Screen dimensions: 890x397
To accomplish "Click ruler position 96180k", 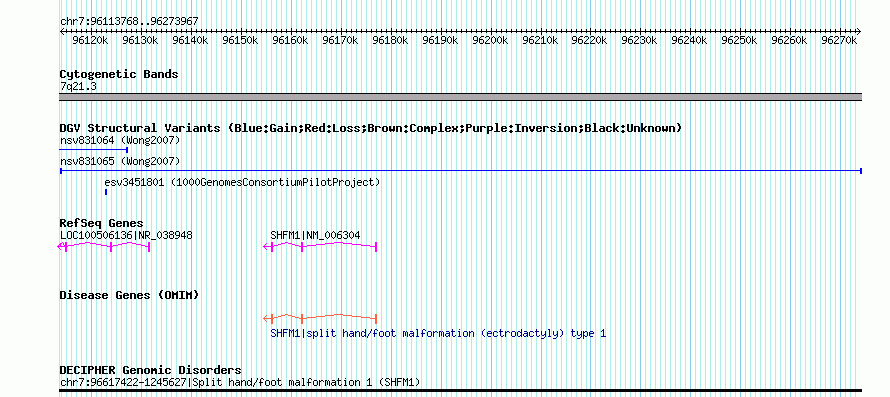I will click(x=390, y=40).
